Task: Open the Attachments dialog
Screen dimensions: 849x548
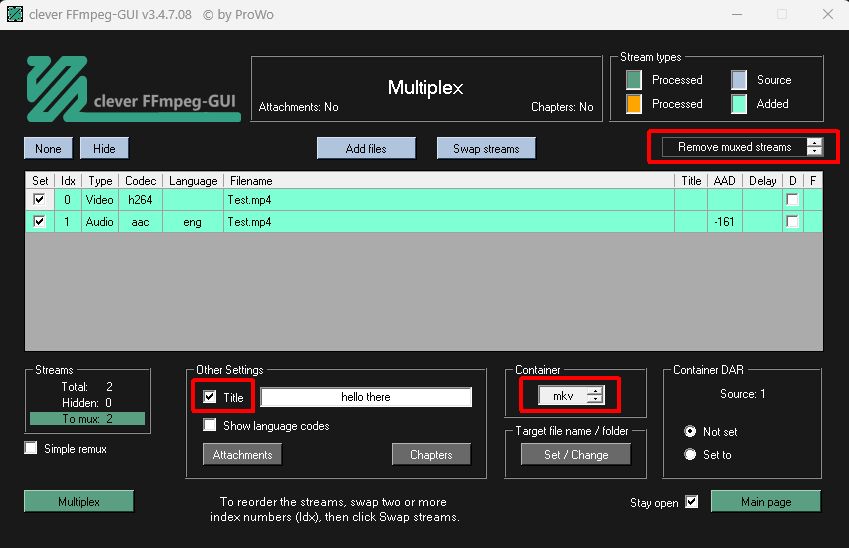Action: (242, 454)
